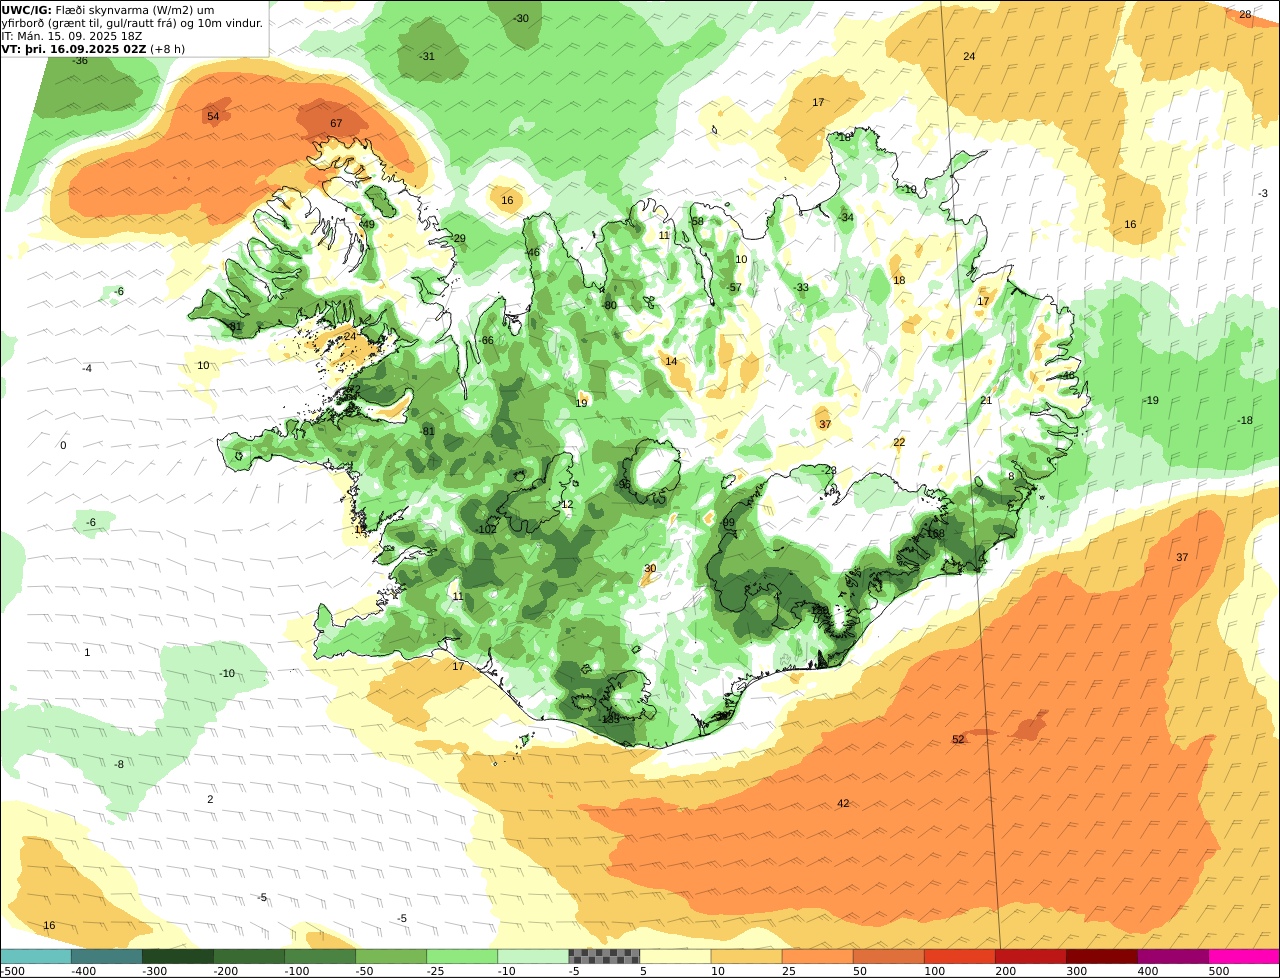
Task: Pick the pale yellow 5 to 10 swatch
Action: (675, 956)
